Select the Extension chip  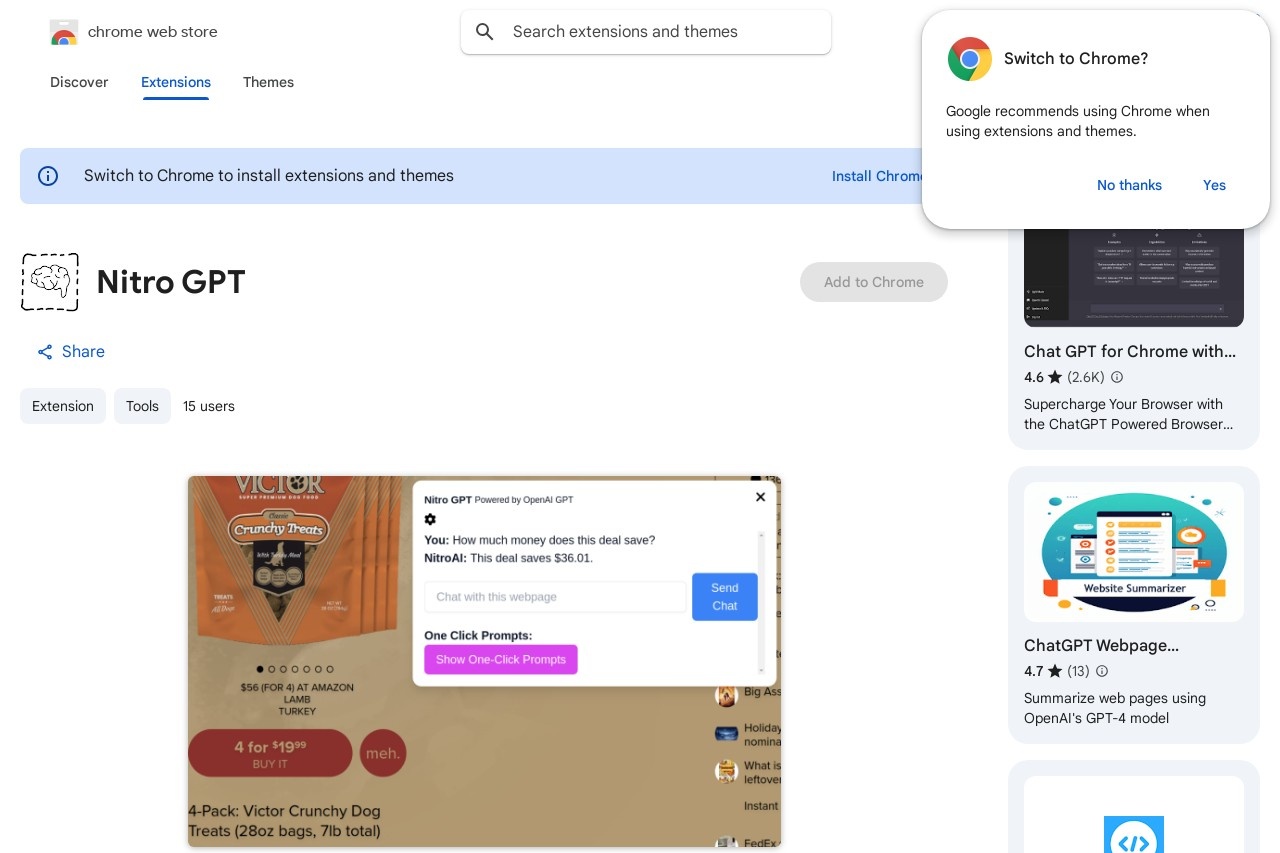point(63,406)
